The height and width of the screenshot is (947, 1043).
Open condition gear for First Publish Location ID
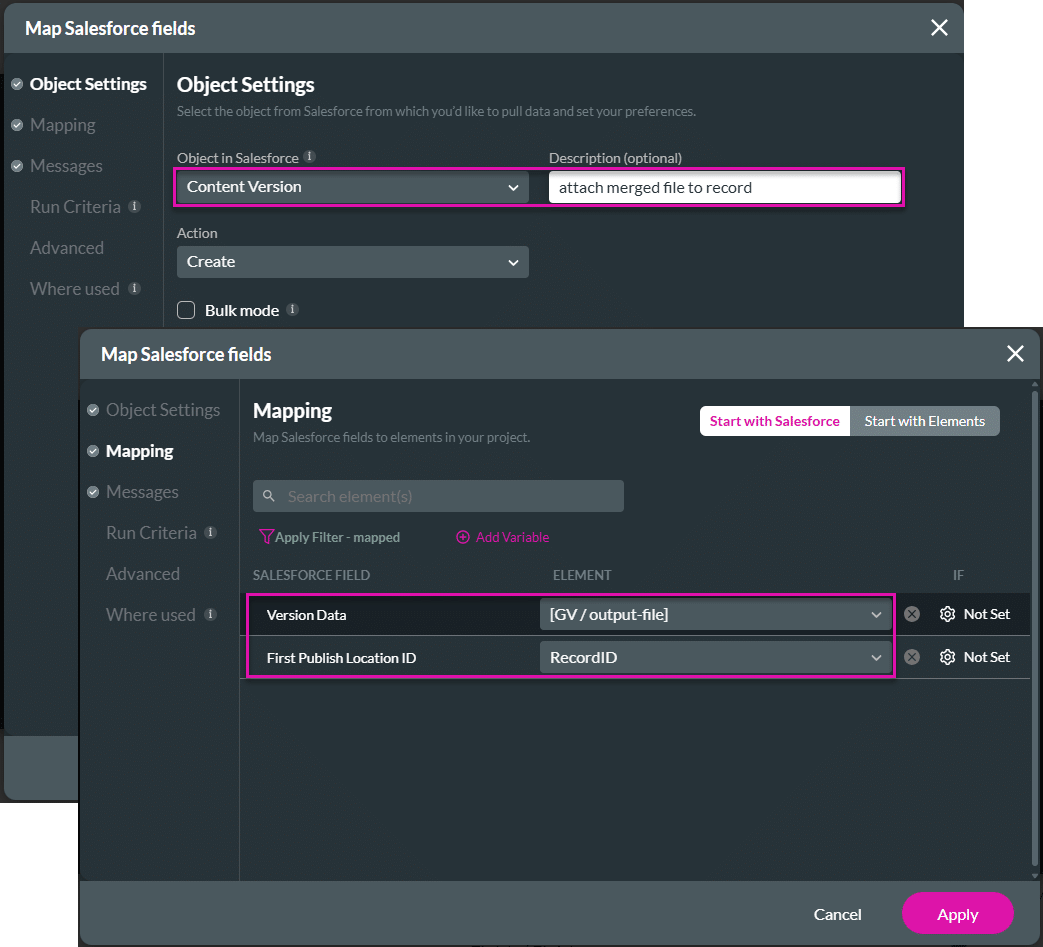point(947,657)
